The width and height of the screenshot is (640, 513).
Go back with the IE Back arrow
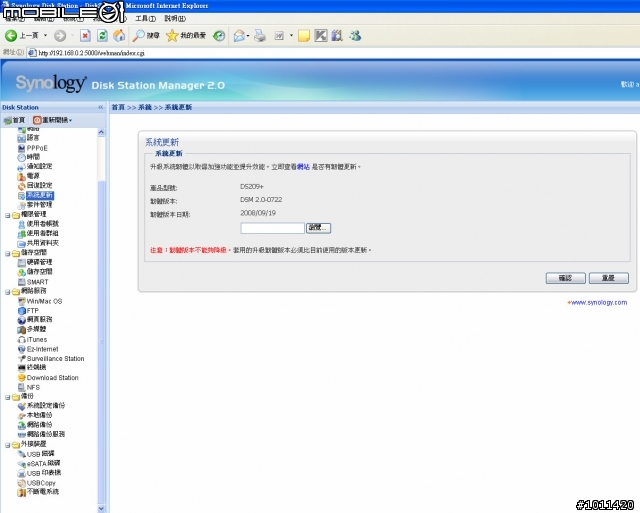click(x=11, y=36)
